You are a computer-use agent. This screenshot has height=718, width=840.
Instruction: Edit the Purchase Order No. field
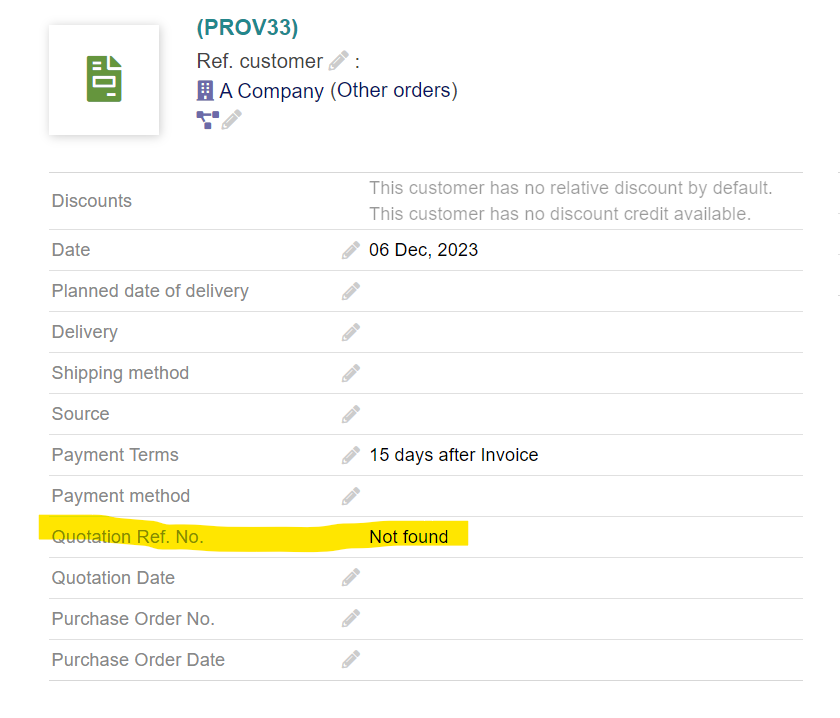click(x=350, y=619)
